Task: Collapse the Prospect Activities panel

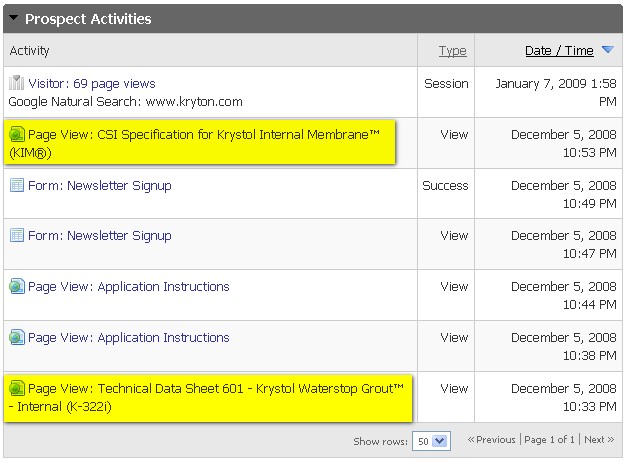Action: [14, 19]
